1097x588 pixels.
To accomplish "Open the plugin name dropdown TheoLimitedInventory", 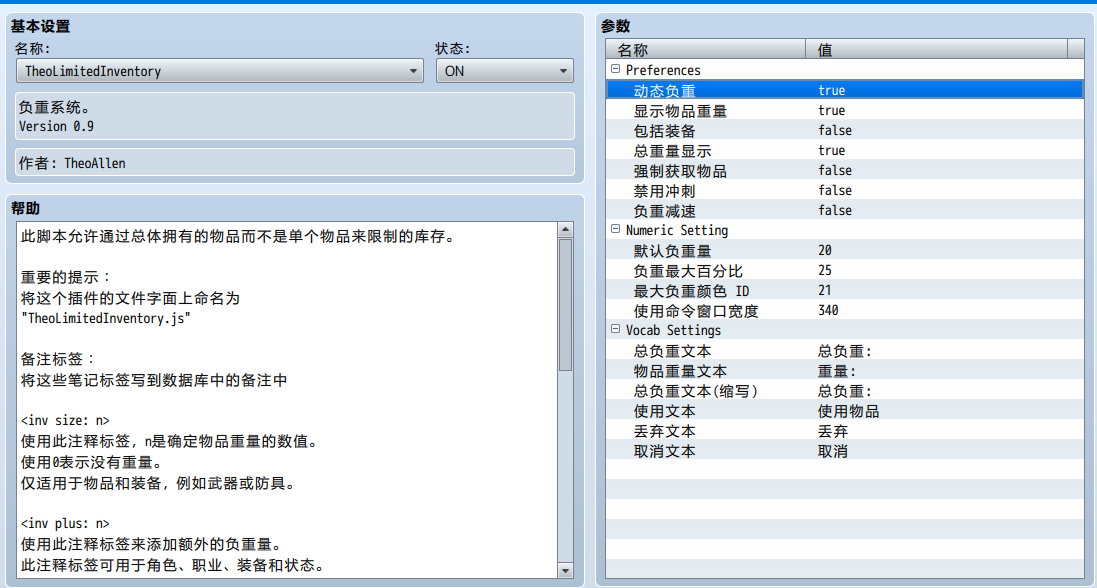I will 220,71.
